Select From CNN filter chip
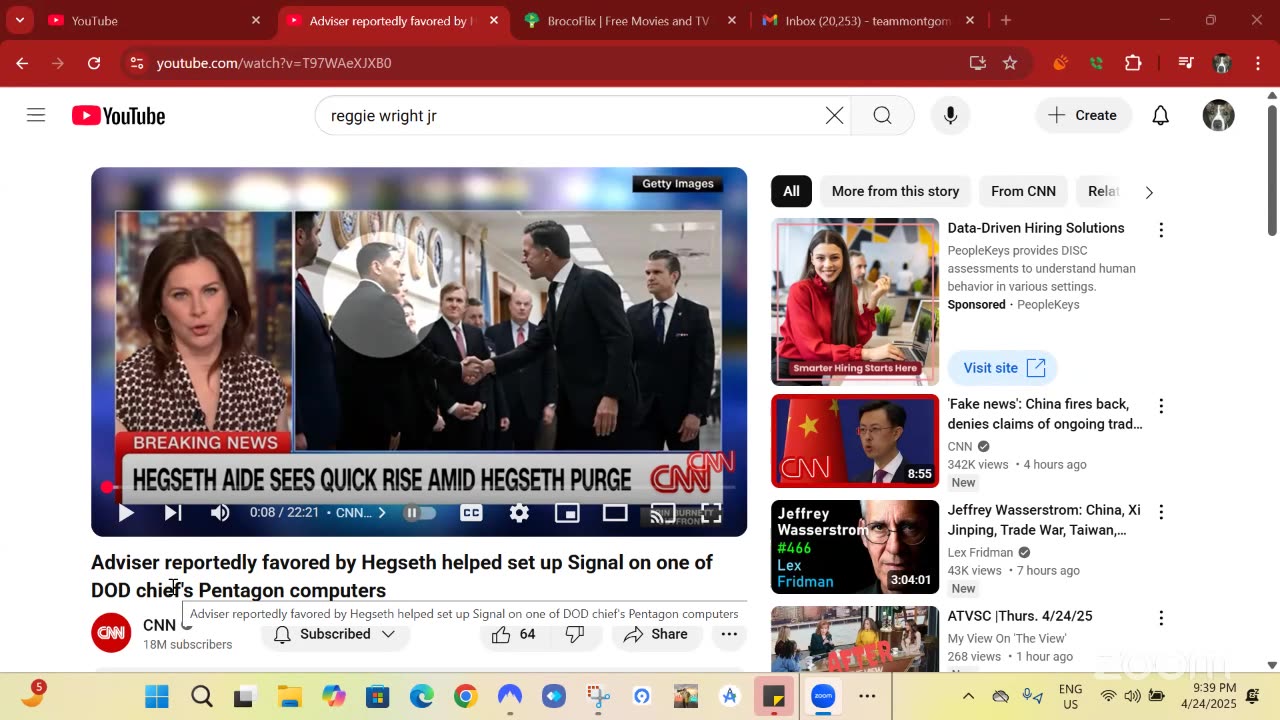Image resolution: width=1280 pixels, height=720 pixels. point(1023,191)
